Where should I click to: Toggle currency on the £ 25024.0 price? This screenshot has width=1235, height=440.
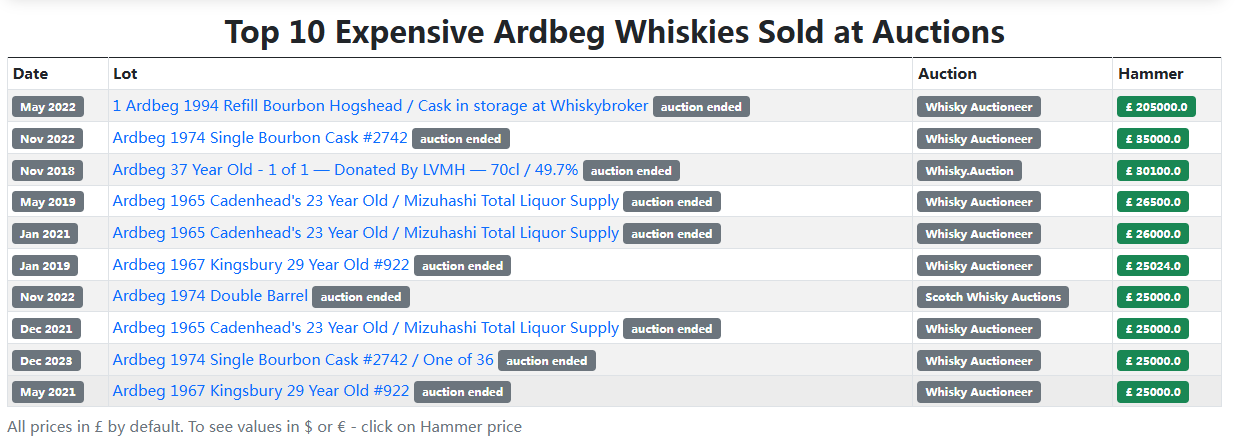point(1152,266)
